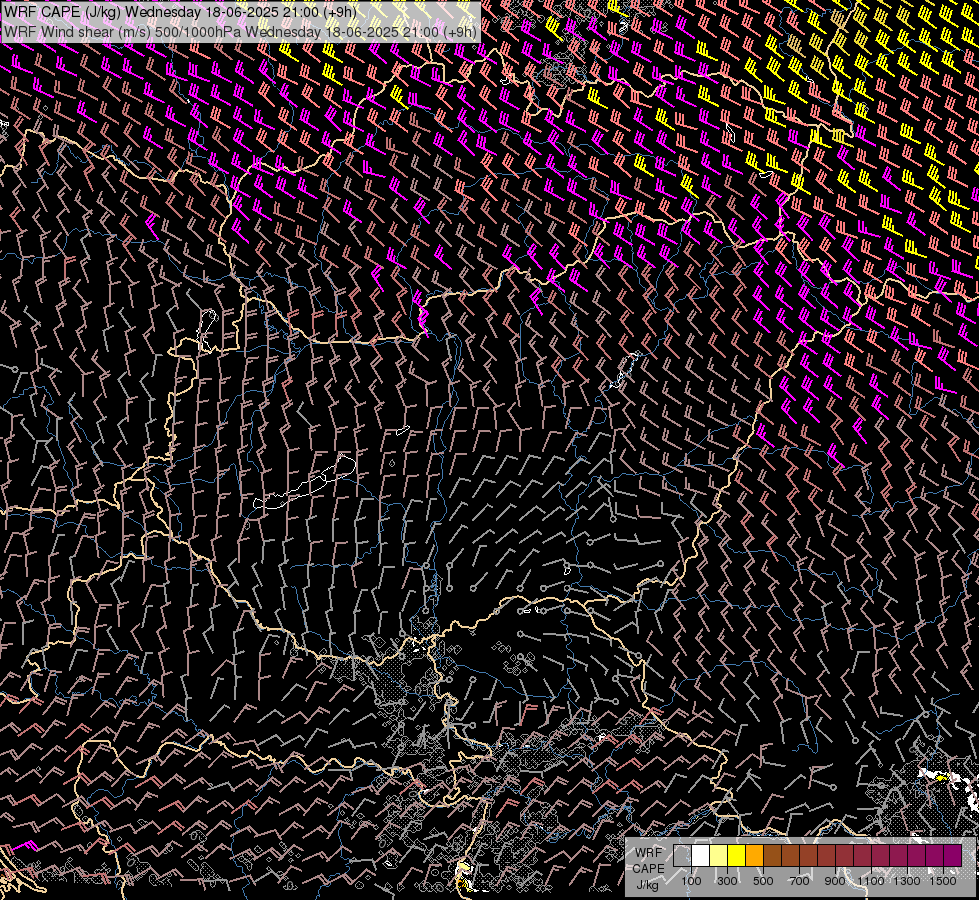Click the legend value 1500
This screenshot has width=979, height=900.
point(943,881)
